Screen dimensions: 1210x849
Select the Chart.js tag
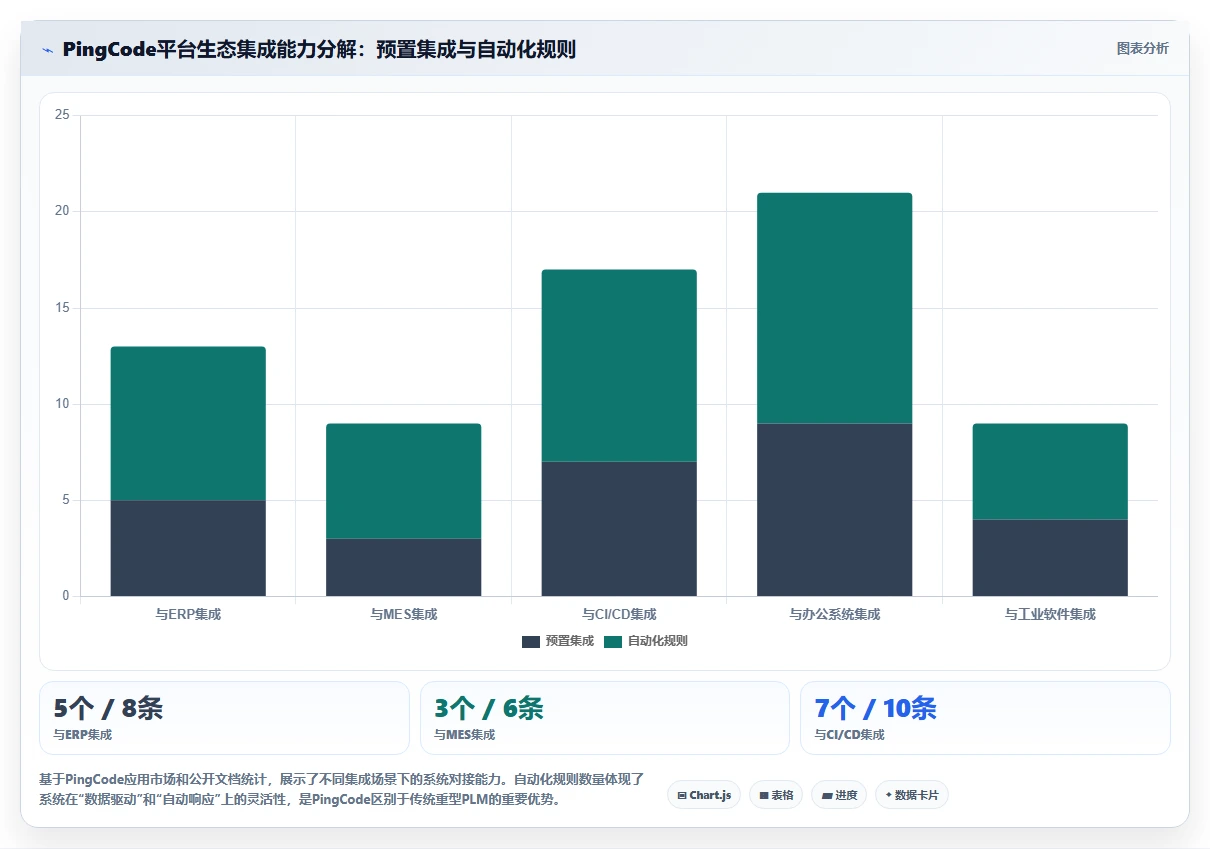point(704,795)
